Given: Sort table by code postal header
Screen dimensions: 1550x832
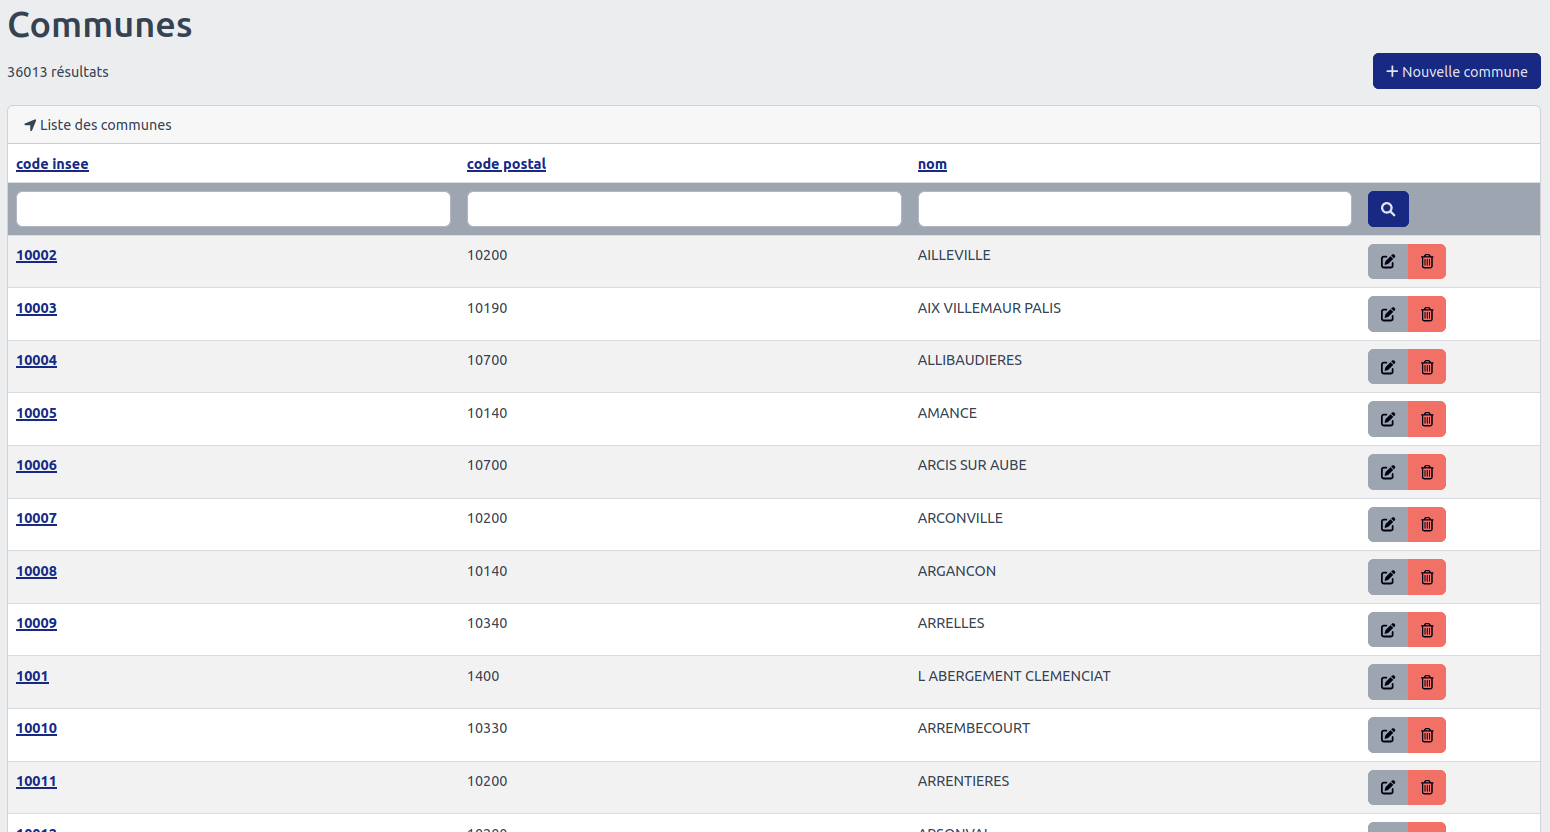Looking at the screenshot, I should pos(506,164).
